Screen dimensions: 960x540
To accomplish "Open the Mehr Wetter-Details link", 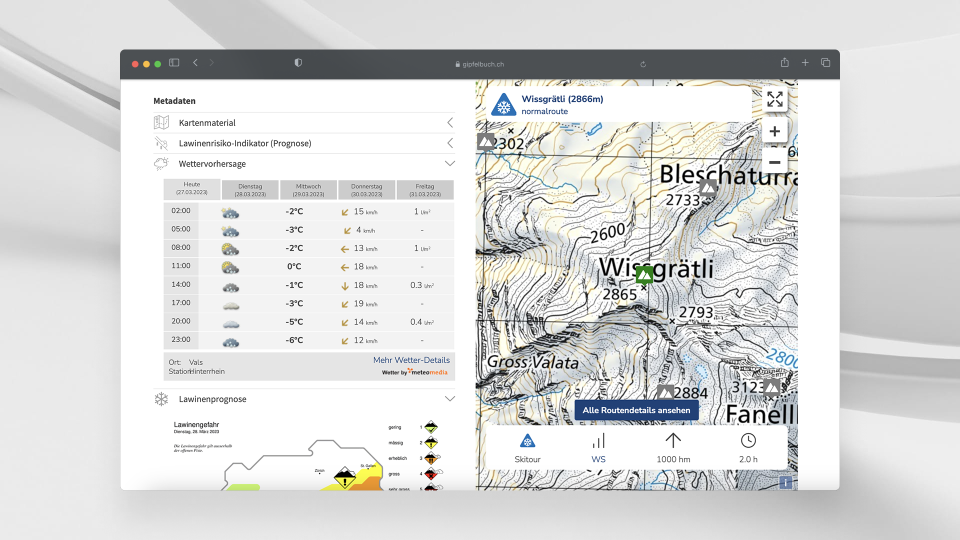I will (x=411, y=360).
